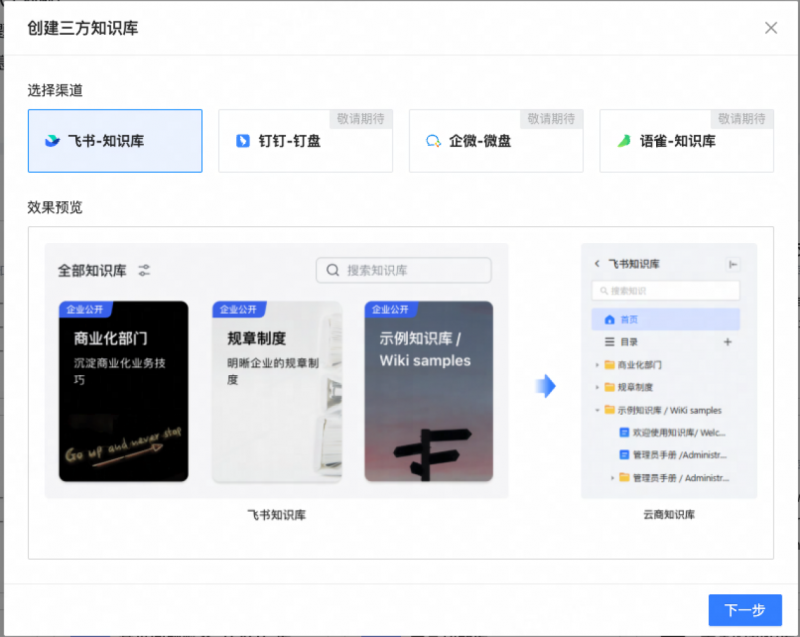Click the filter icon beside 全部知识库
This screenshot has width=800, height=637.
pyautogui.click(x=144, y=270)
